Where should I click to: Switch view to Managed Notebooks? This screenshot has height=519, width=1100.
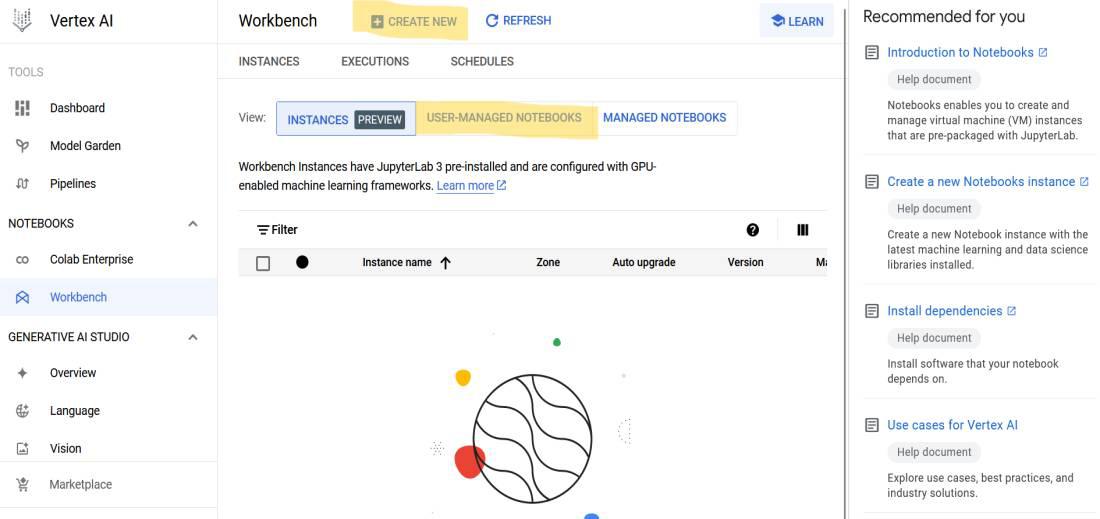click(x=664, y=118)
